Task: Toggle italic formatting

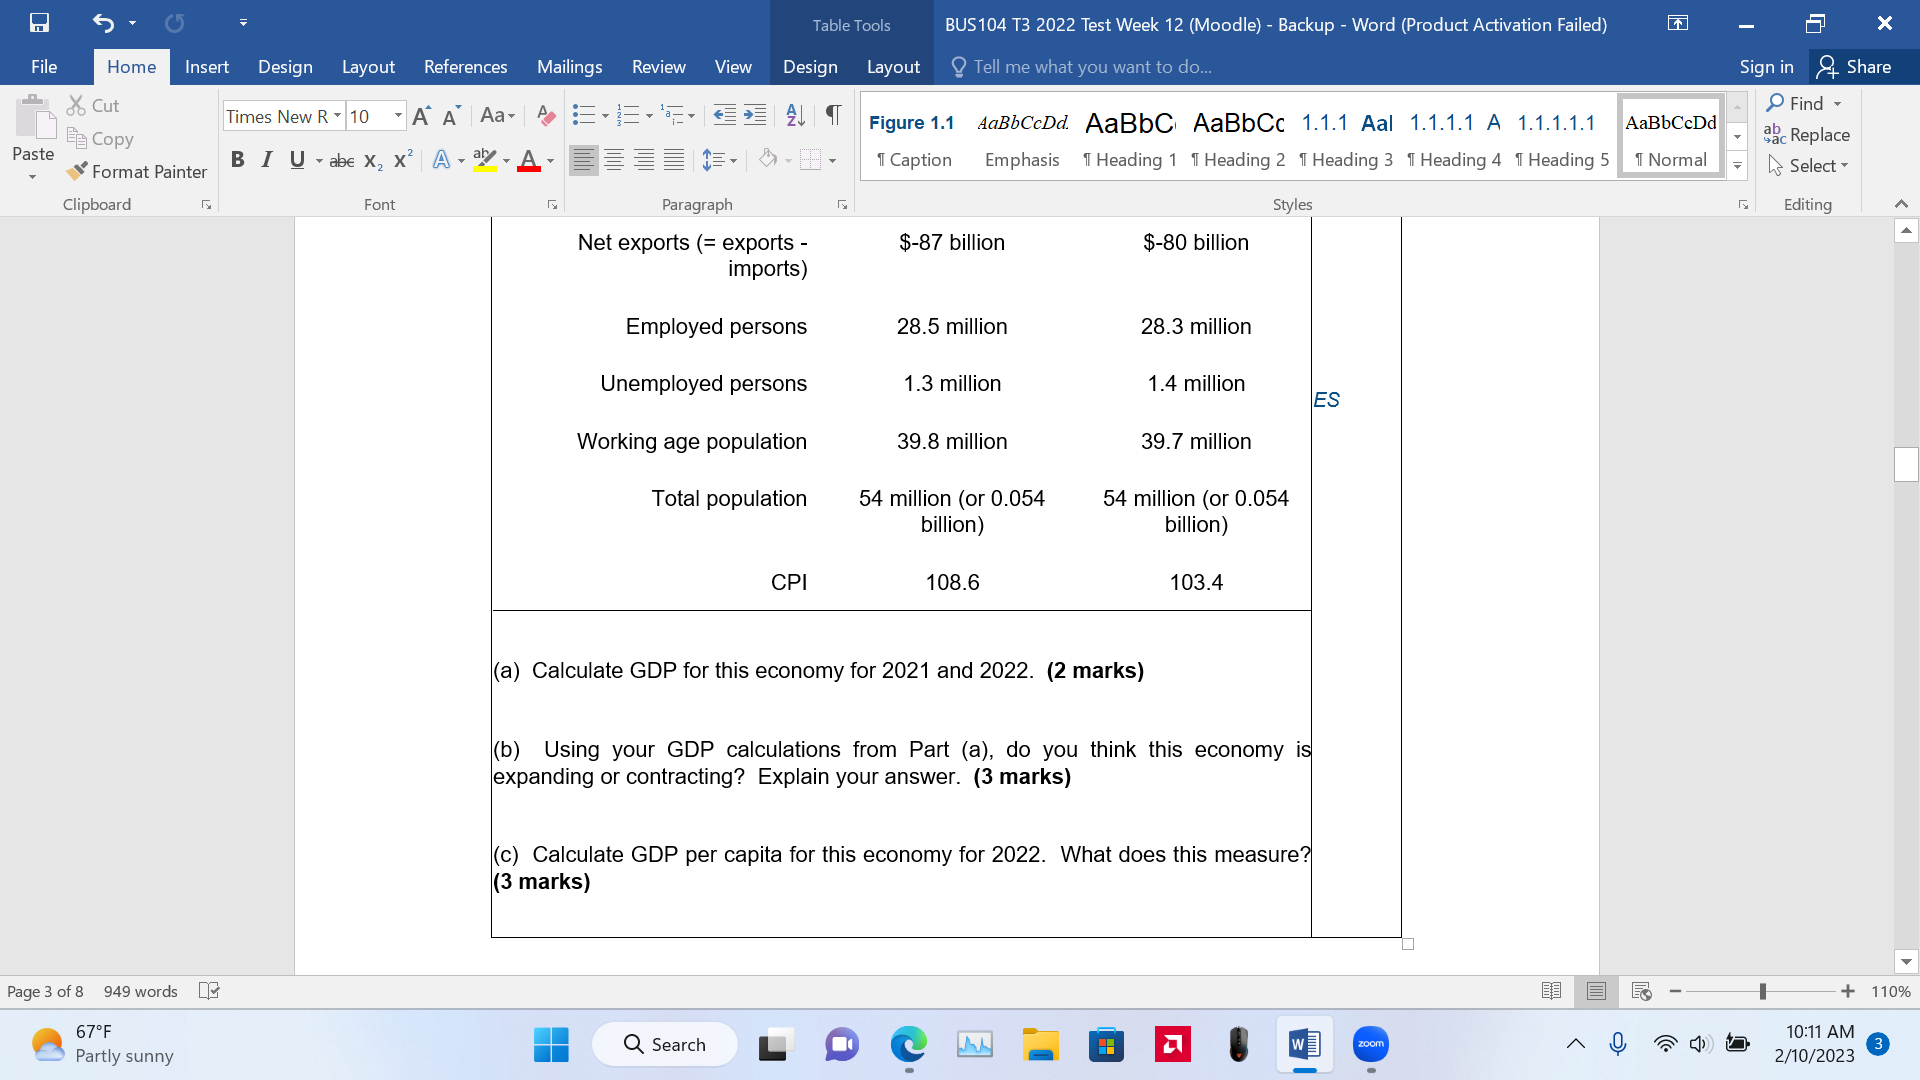Action: tap(266, 160)
